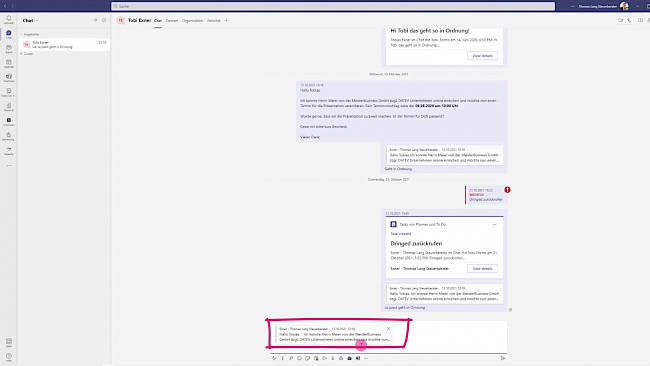Filter the chat list
This screenshot has height=366, width=650.
coord(95,20)
